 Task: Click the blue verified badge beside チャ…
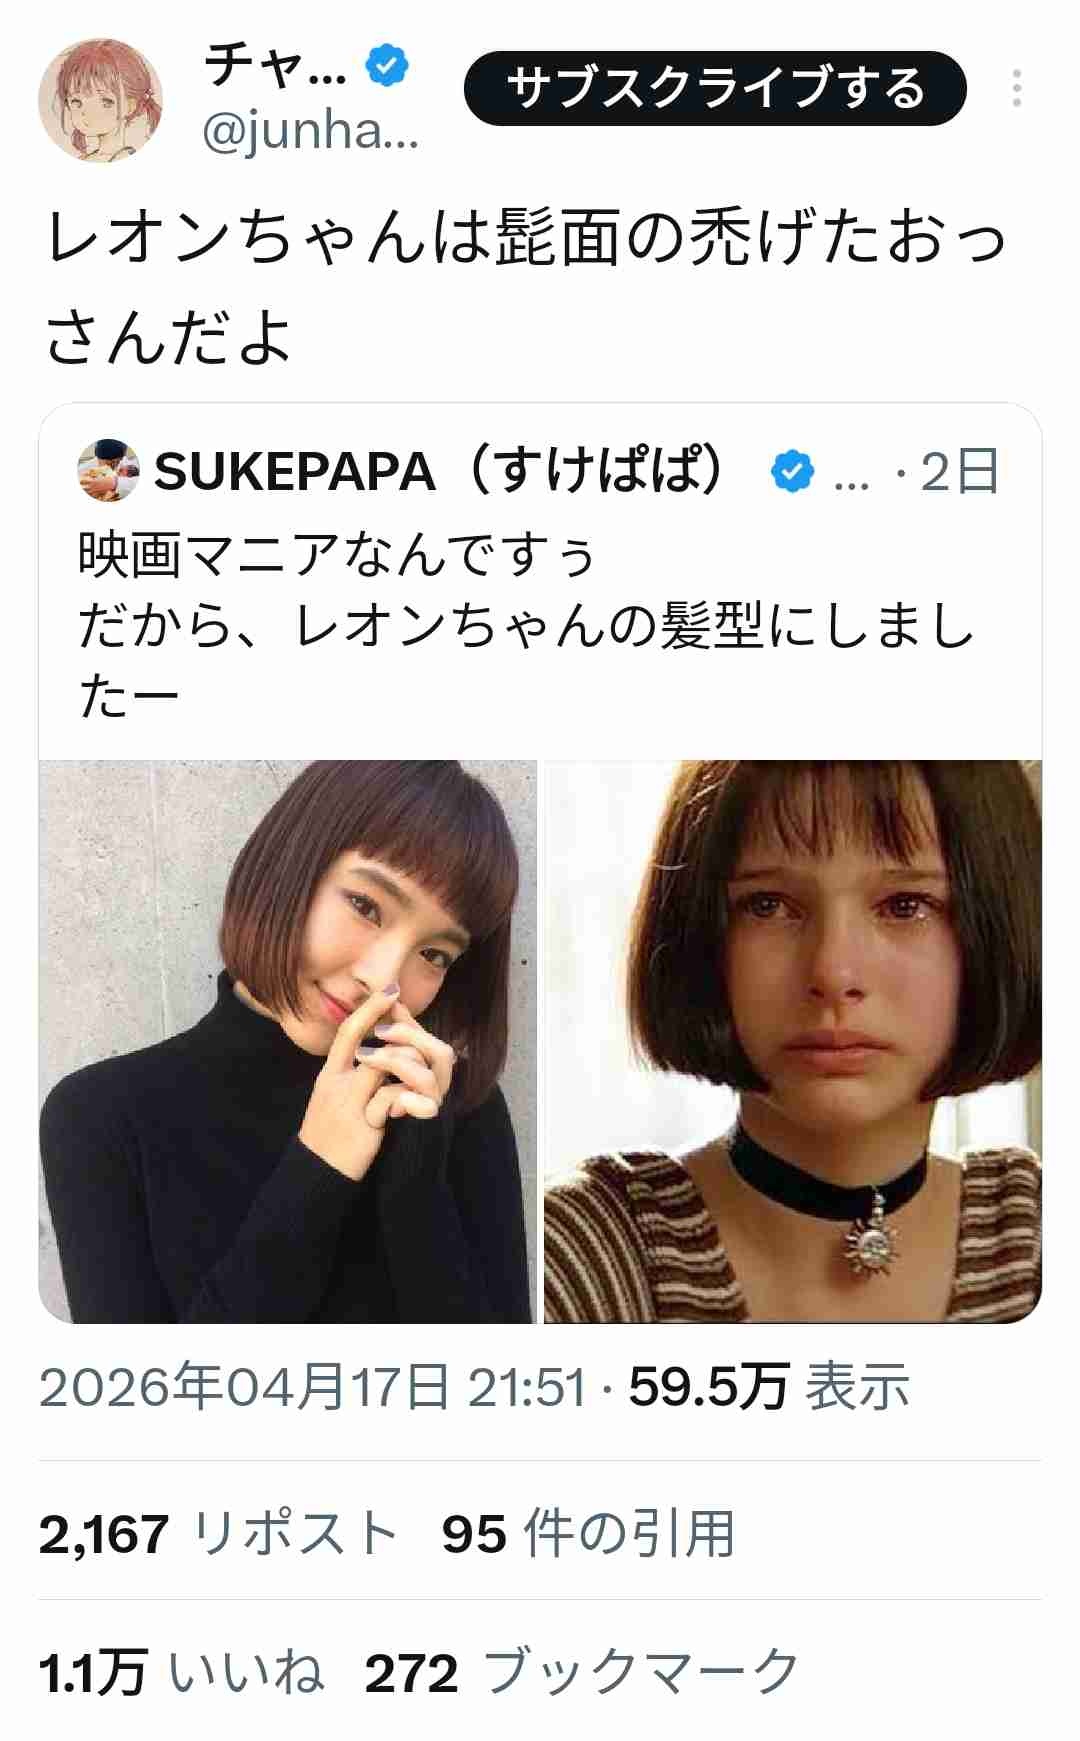(x=388, y=66)
